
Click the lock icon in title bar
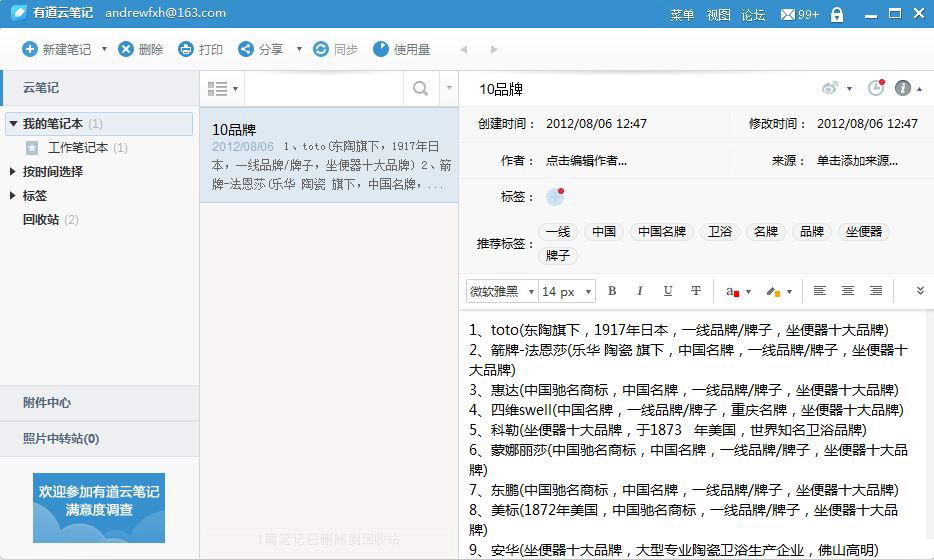point(837,14)
